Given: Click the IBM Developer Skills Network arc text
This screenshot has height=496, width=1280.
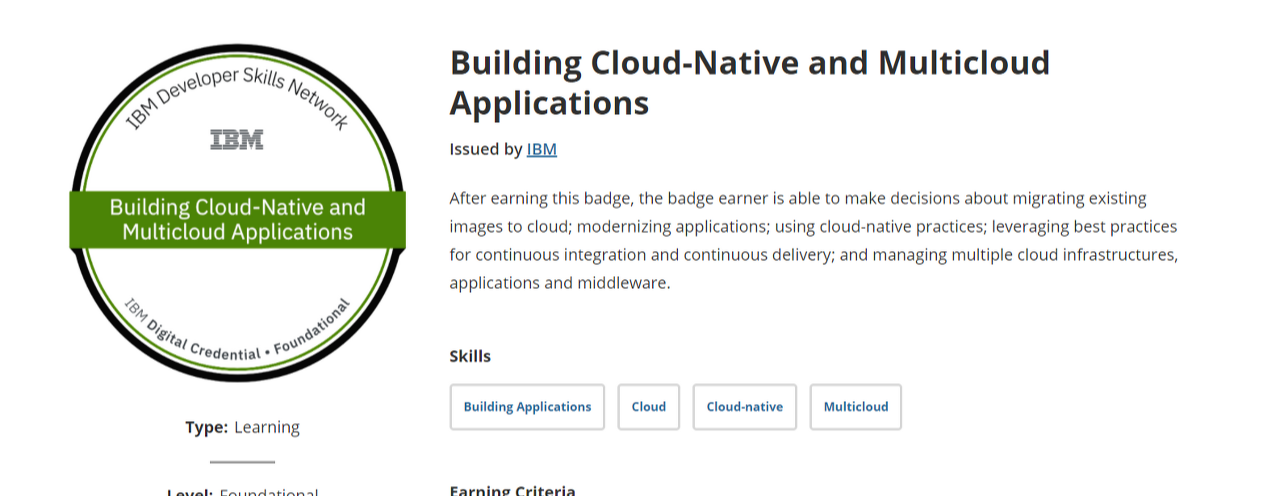Looking at the screenshot, I should pos(237,98).
